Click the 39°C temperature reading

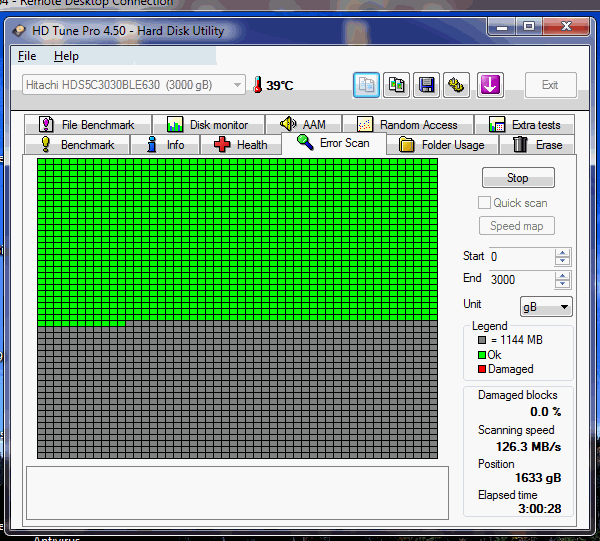click(x=280, y=85)
